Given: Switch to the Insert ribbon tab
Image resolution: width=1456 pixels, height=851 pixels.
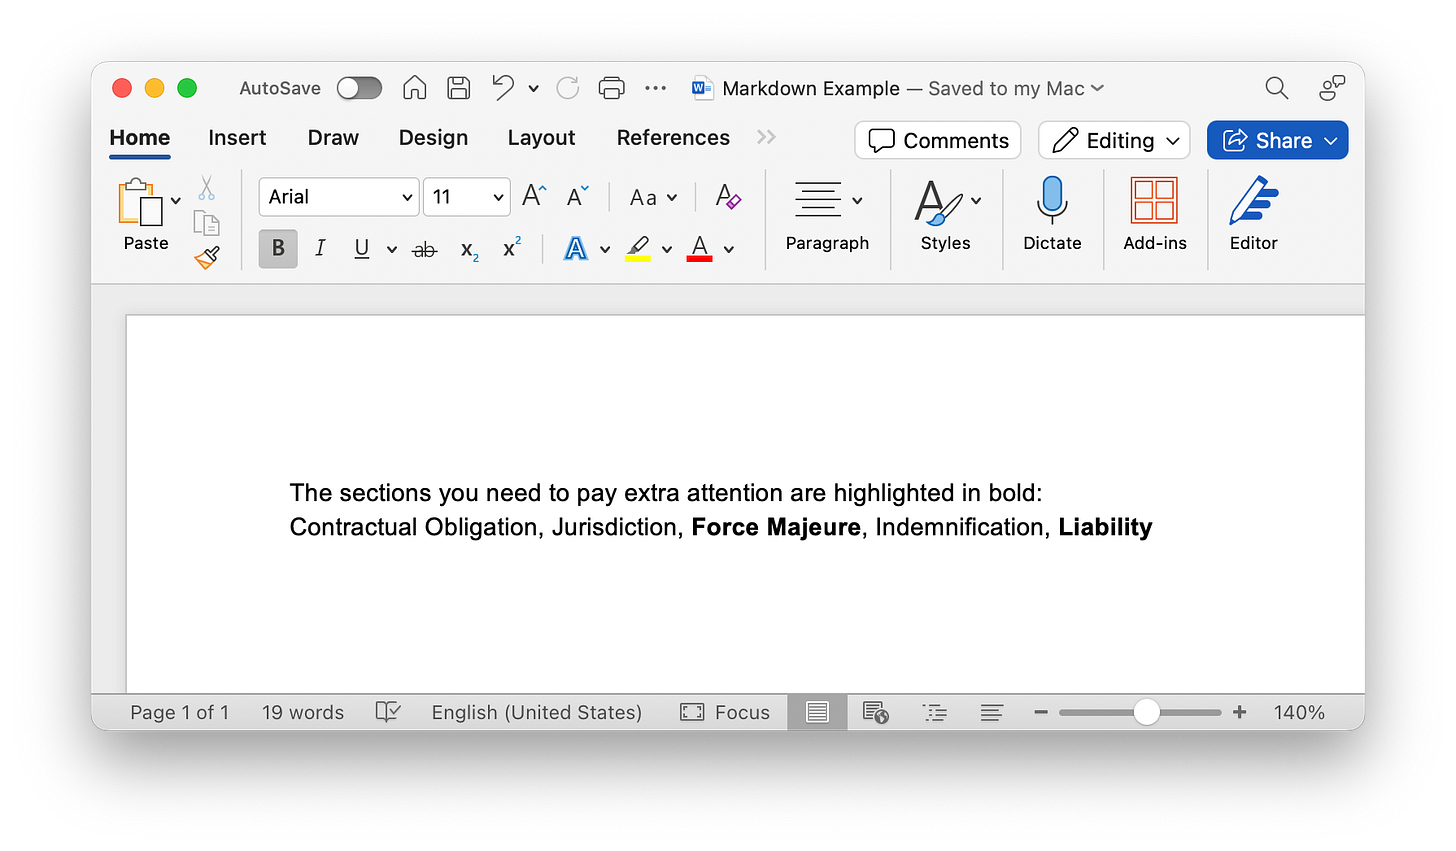Looking at the screenshot, I should click(x=237, y=137).
